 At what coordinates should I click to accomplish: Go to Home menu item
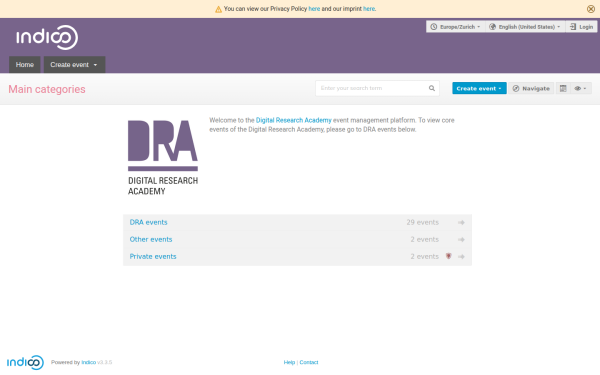[x=25, y=65]
